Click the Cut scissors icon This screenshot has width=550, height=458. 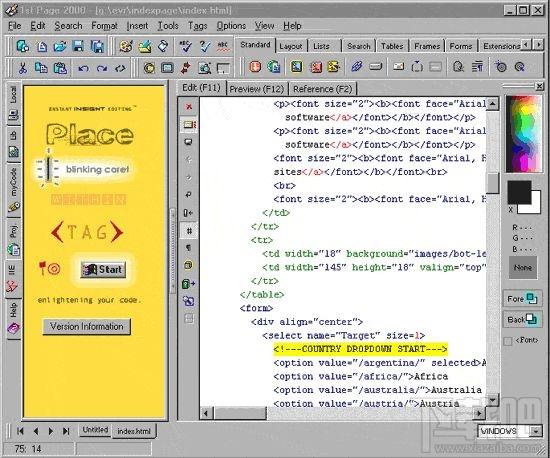pyautogui.click(x=23, y=67)
